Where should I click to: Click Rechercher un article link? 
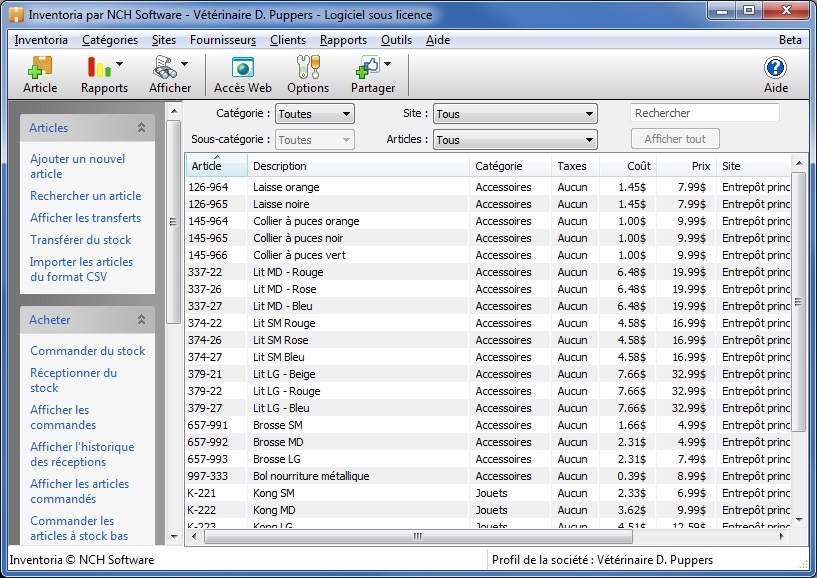pos(85,196)
